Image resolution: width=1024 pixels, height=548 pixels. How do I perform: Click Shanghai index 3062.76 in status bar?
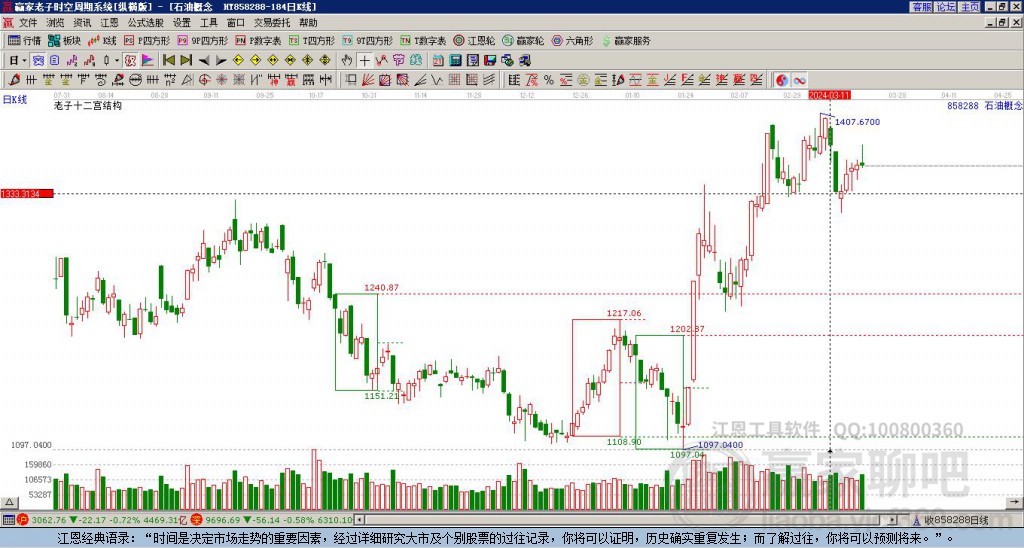(x=49, y=521)
